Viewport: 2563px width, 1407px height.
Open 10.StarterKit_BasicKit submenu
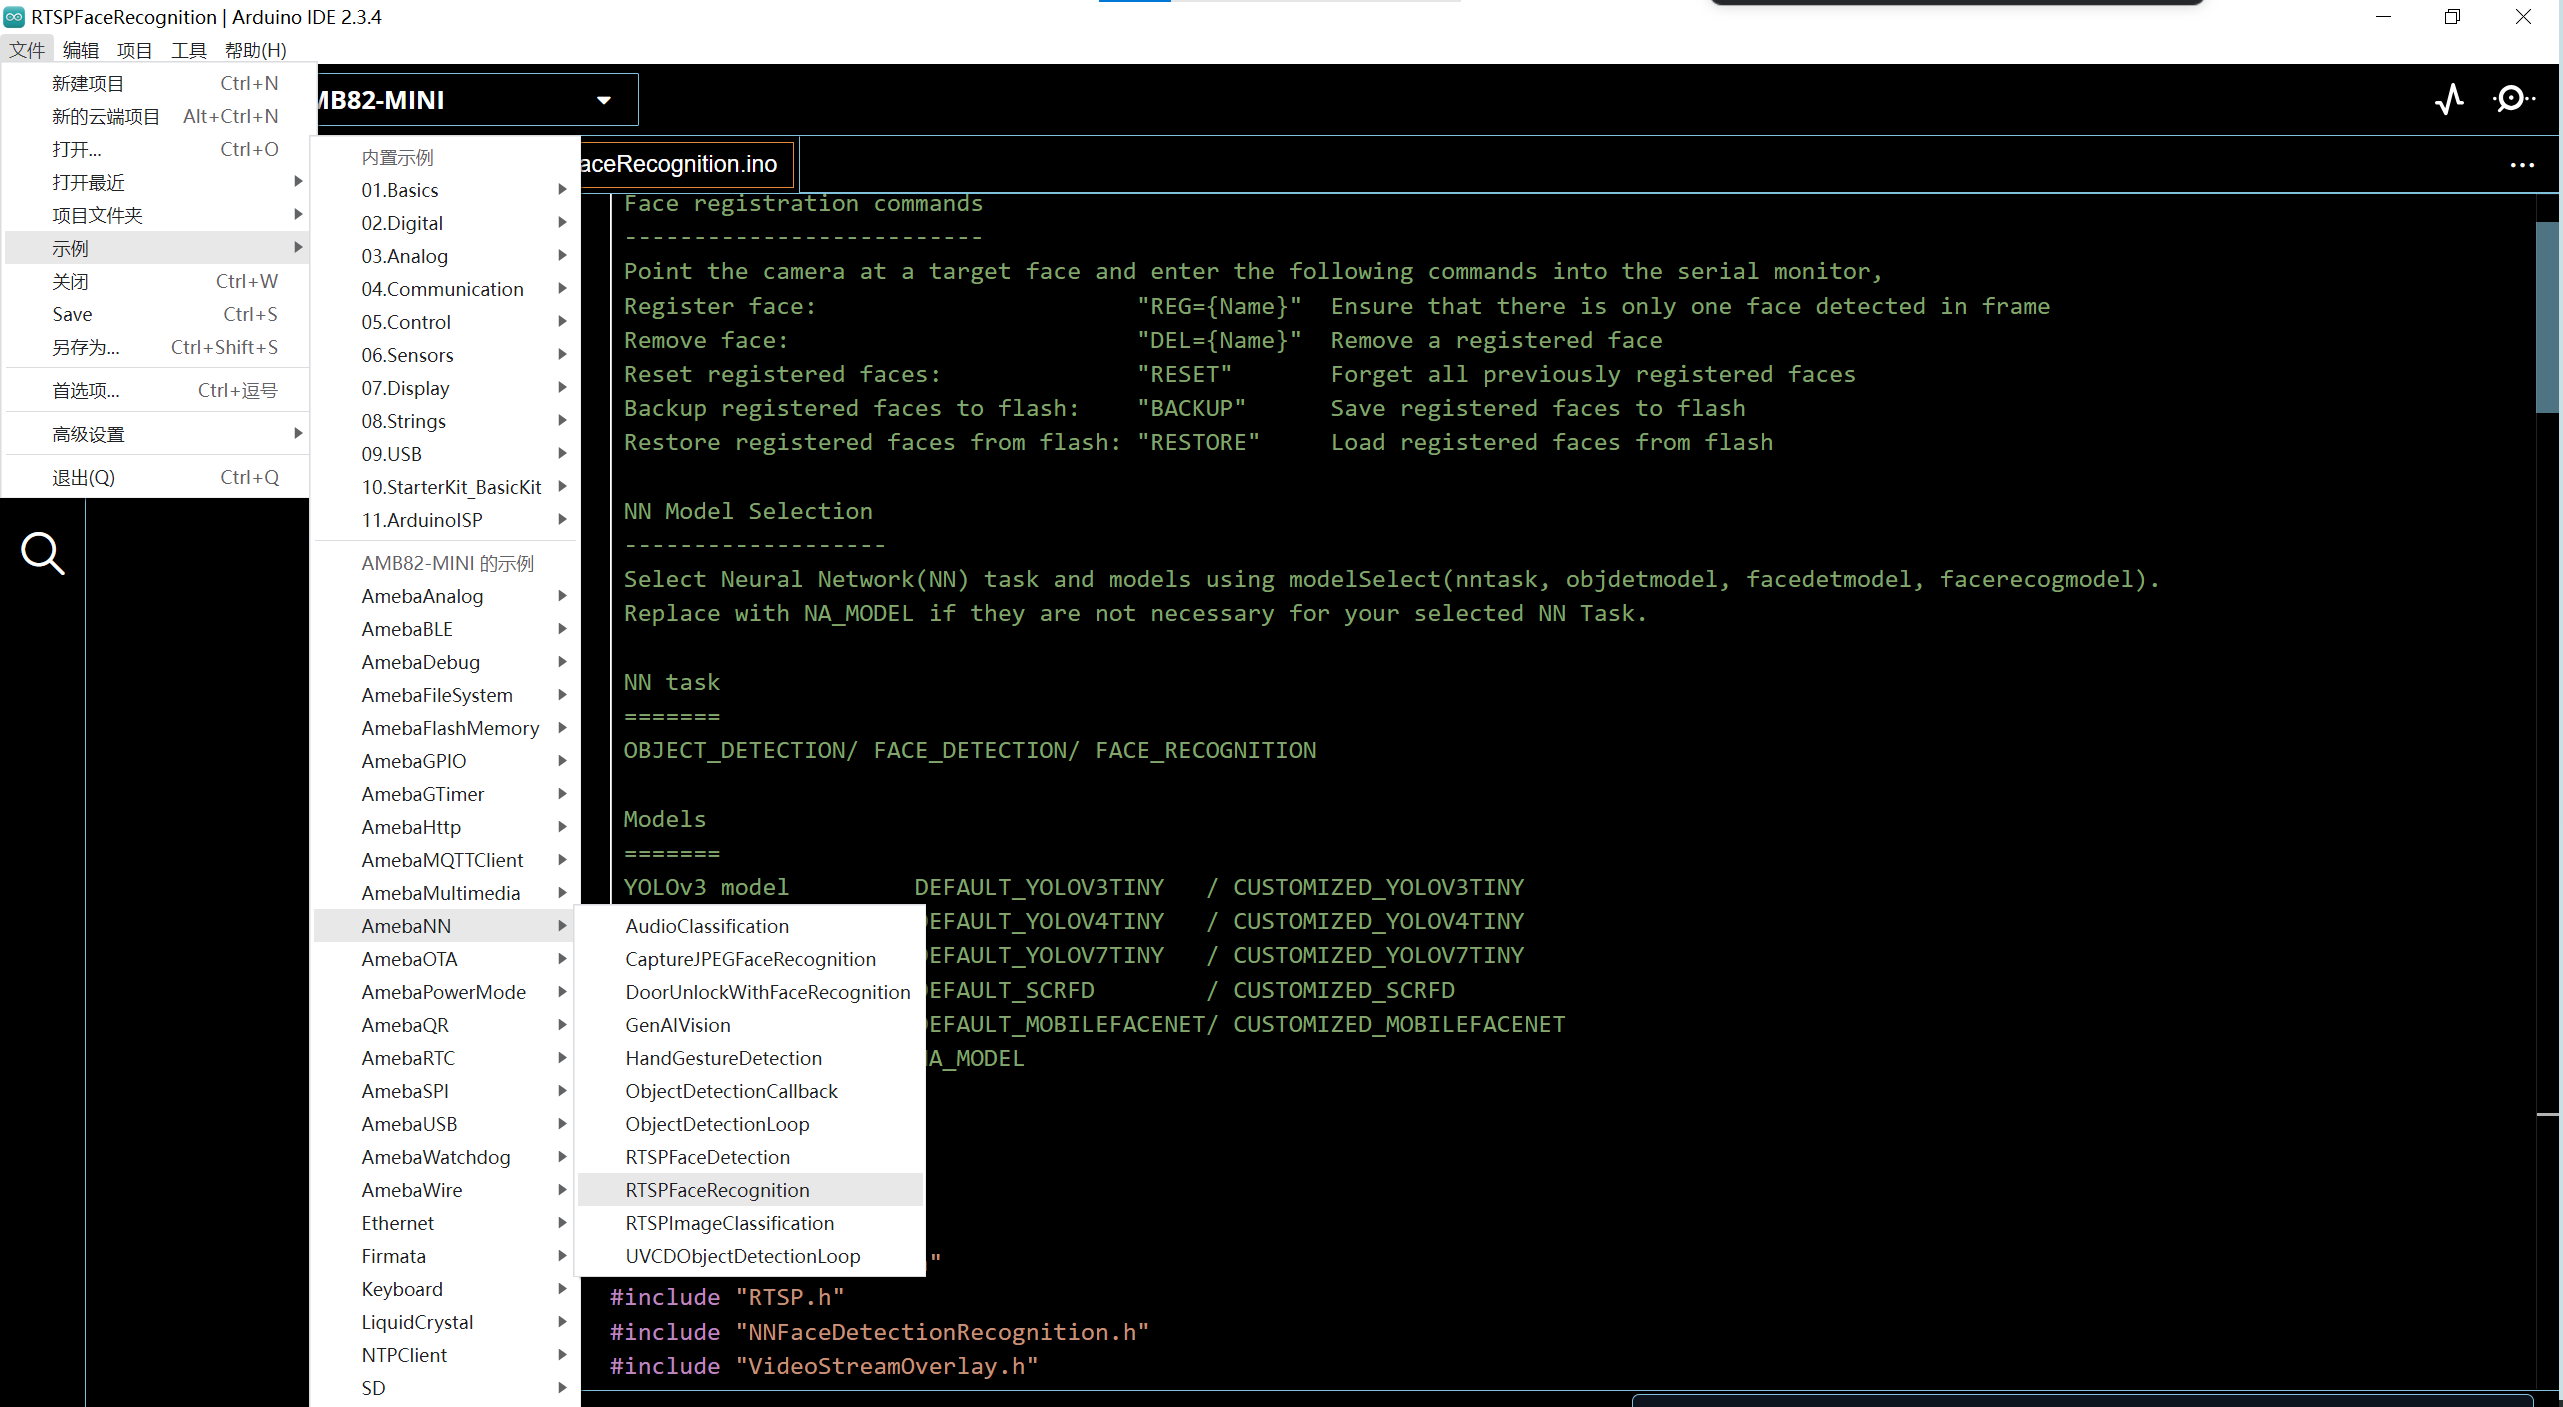[446, 487]
